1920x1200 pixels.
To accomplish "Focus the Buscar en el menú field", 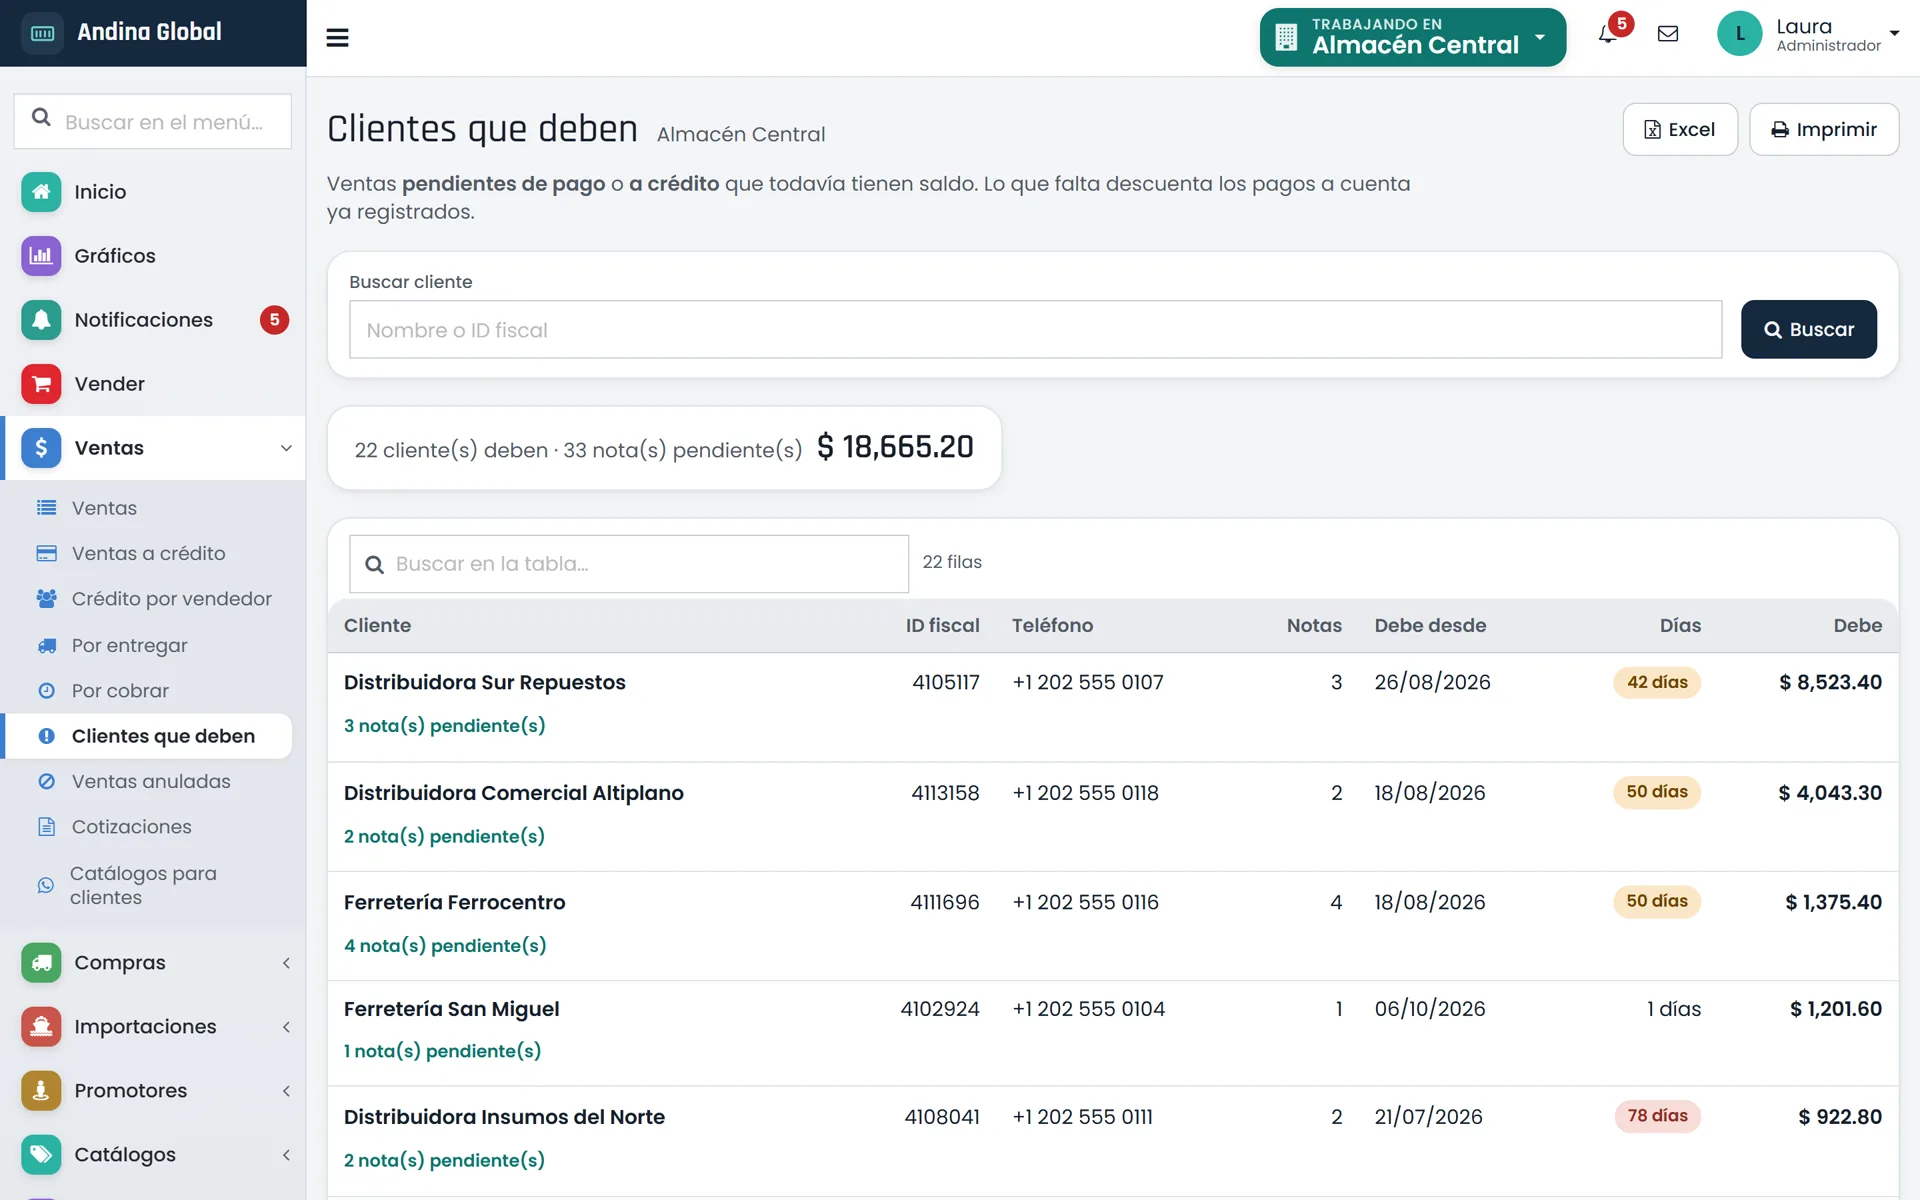I will [x=153, y=121].
